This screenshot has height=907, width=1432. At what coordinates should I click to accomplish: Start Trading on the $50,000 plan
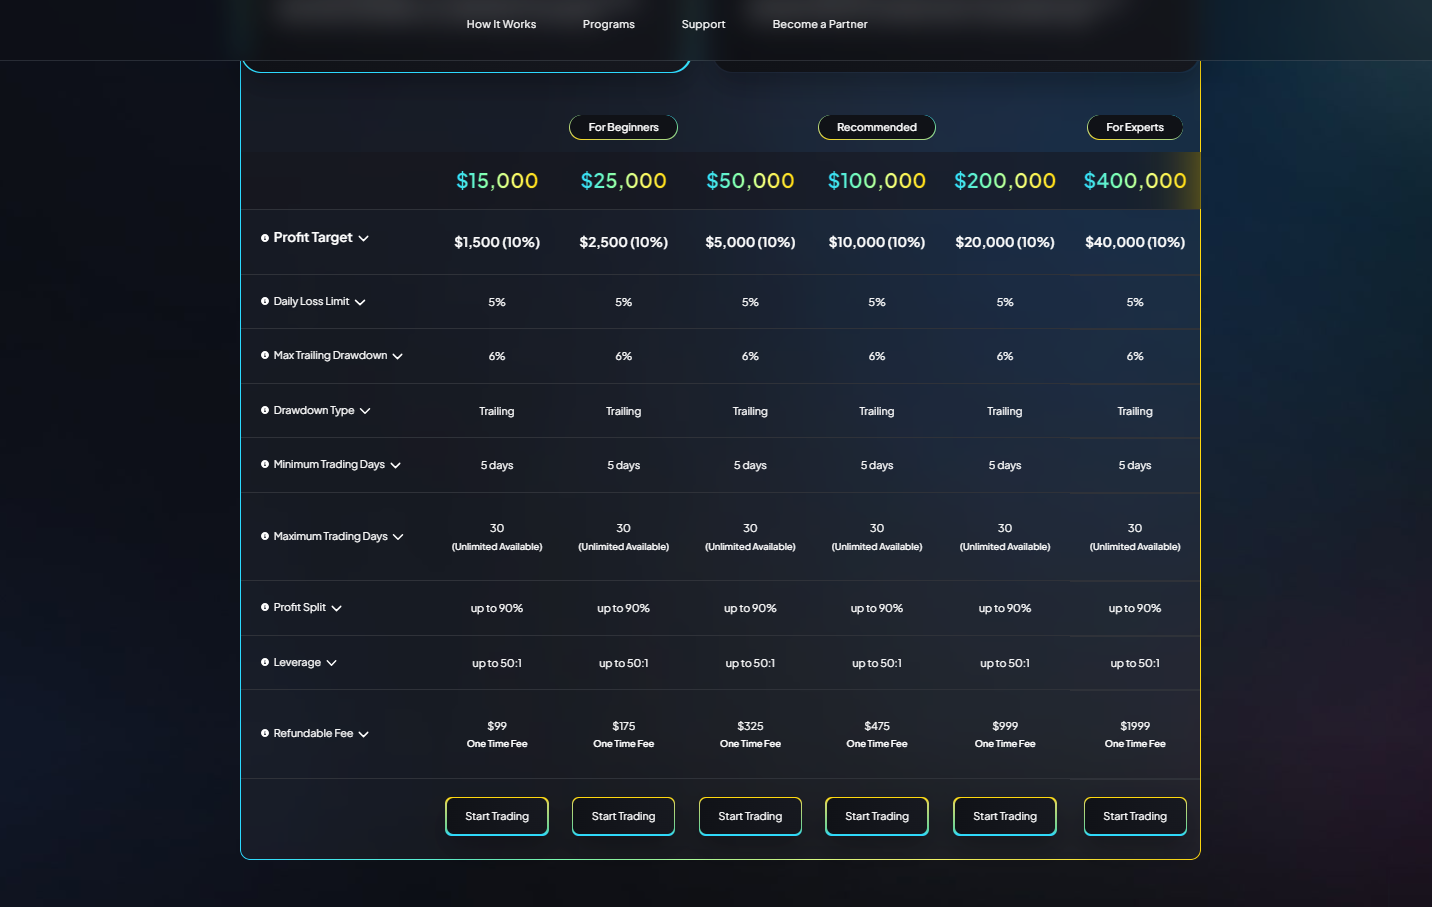tap(750, 816)
